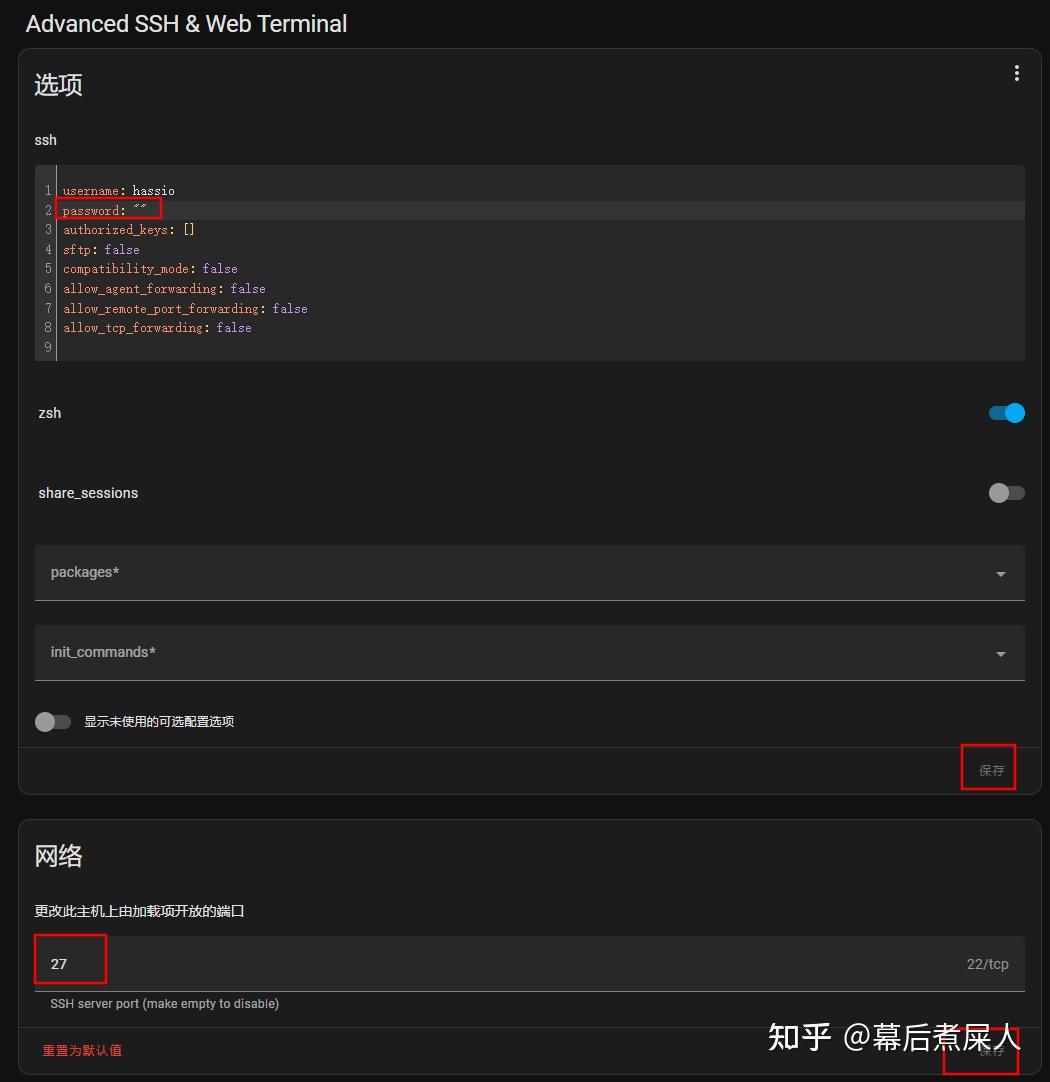Click the sftp: false line in the editor

100,249
